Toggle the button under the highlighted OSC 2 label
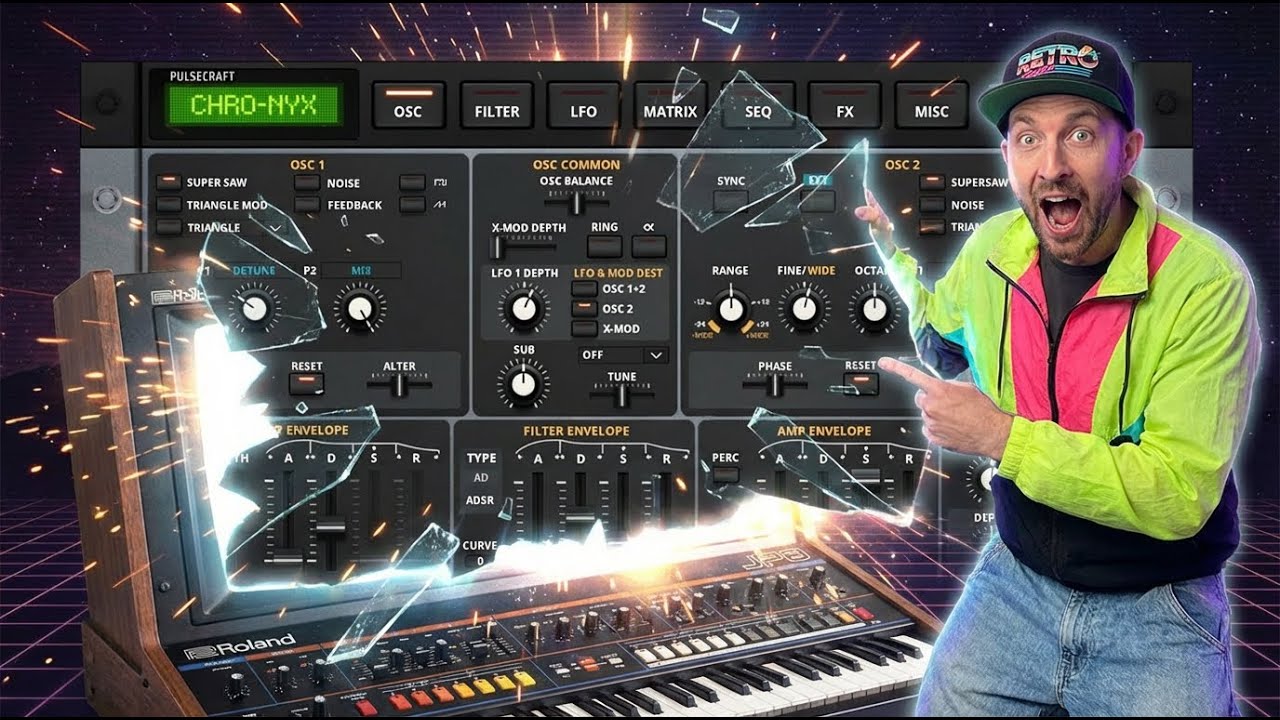 tap(818, 201)
